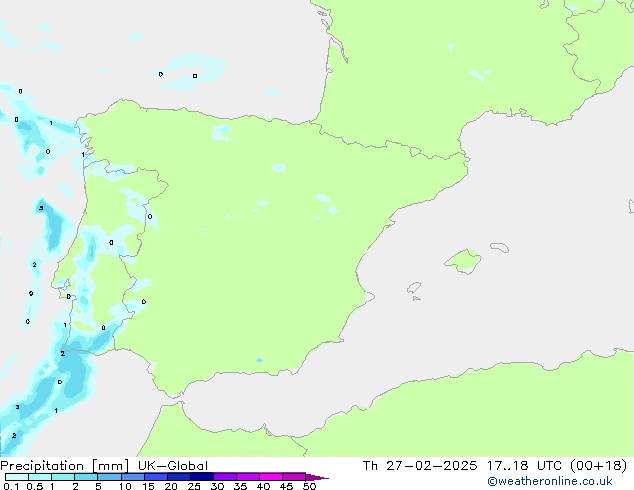Click the arrow-shaped end of the legend bar

tap(317, 477)
